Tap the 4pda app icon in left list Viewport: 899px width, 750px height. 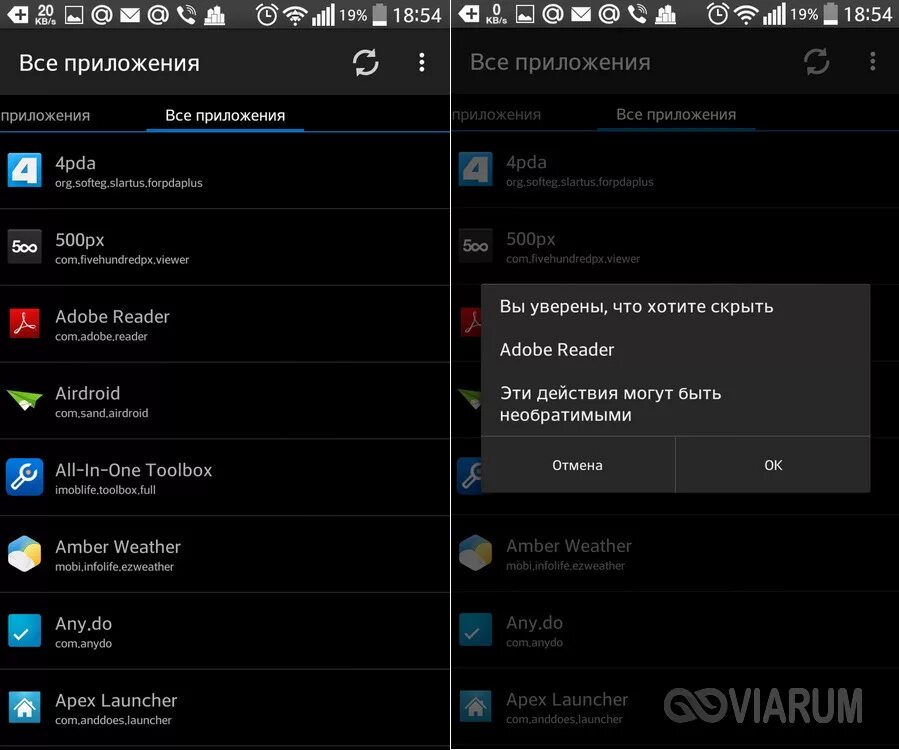tap(25, 170)
